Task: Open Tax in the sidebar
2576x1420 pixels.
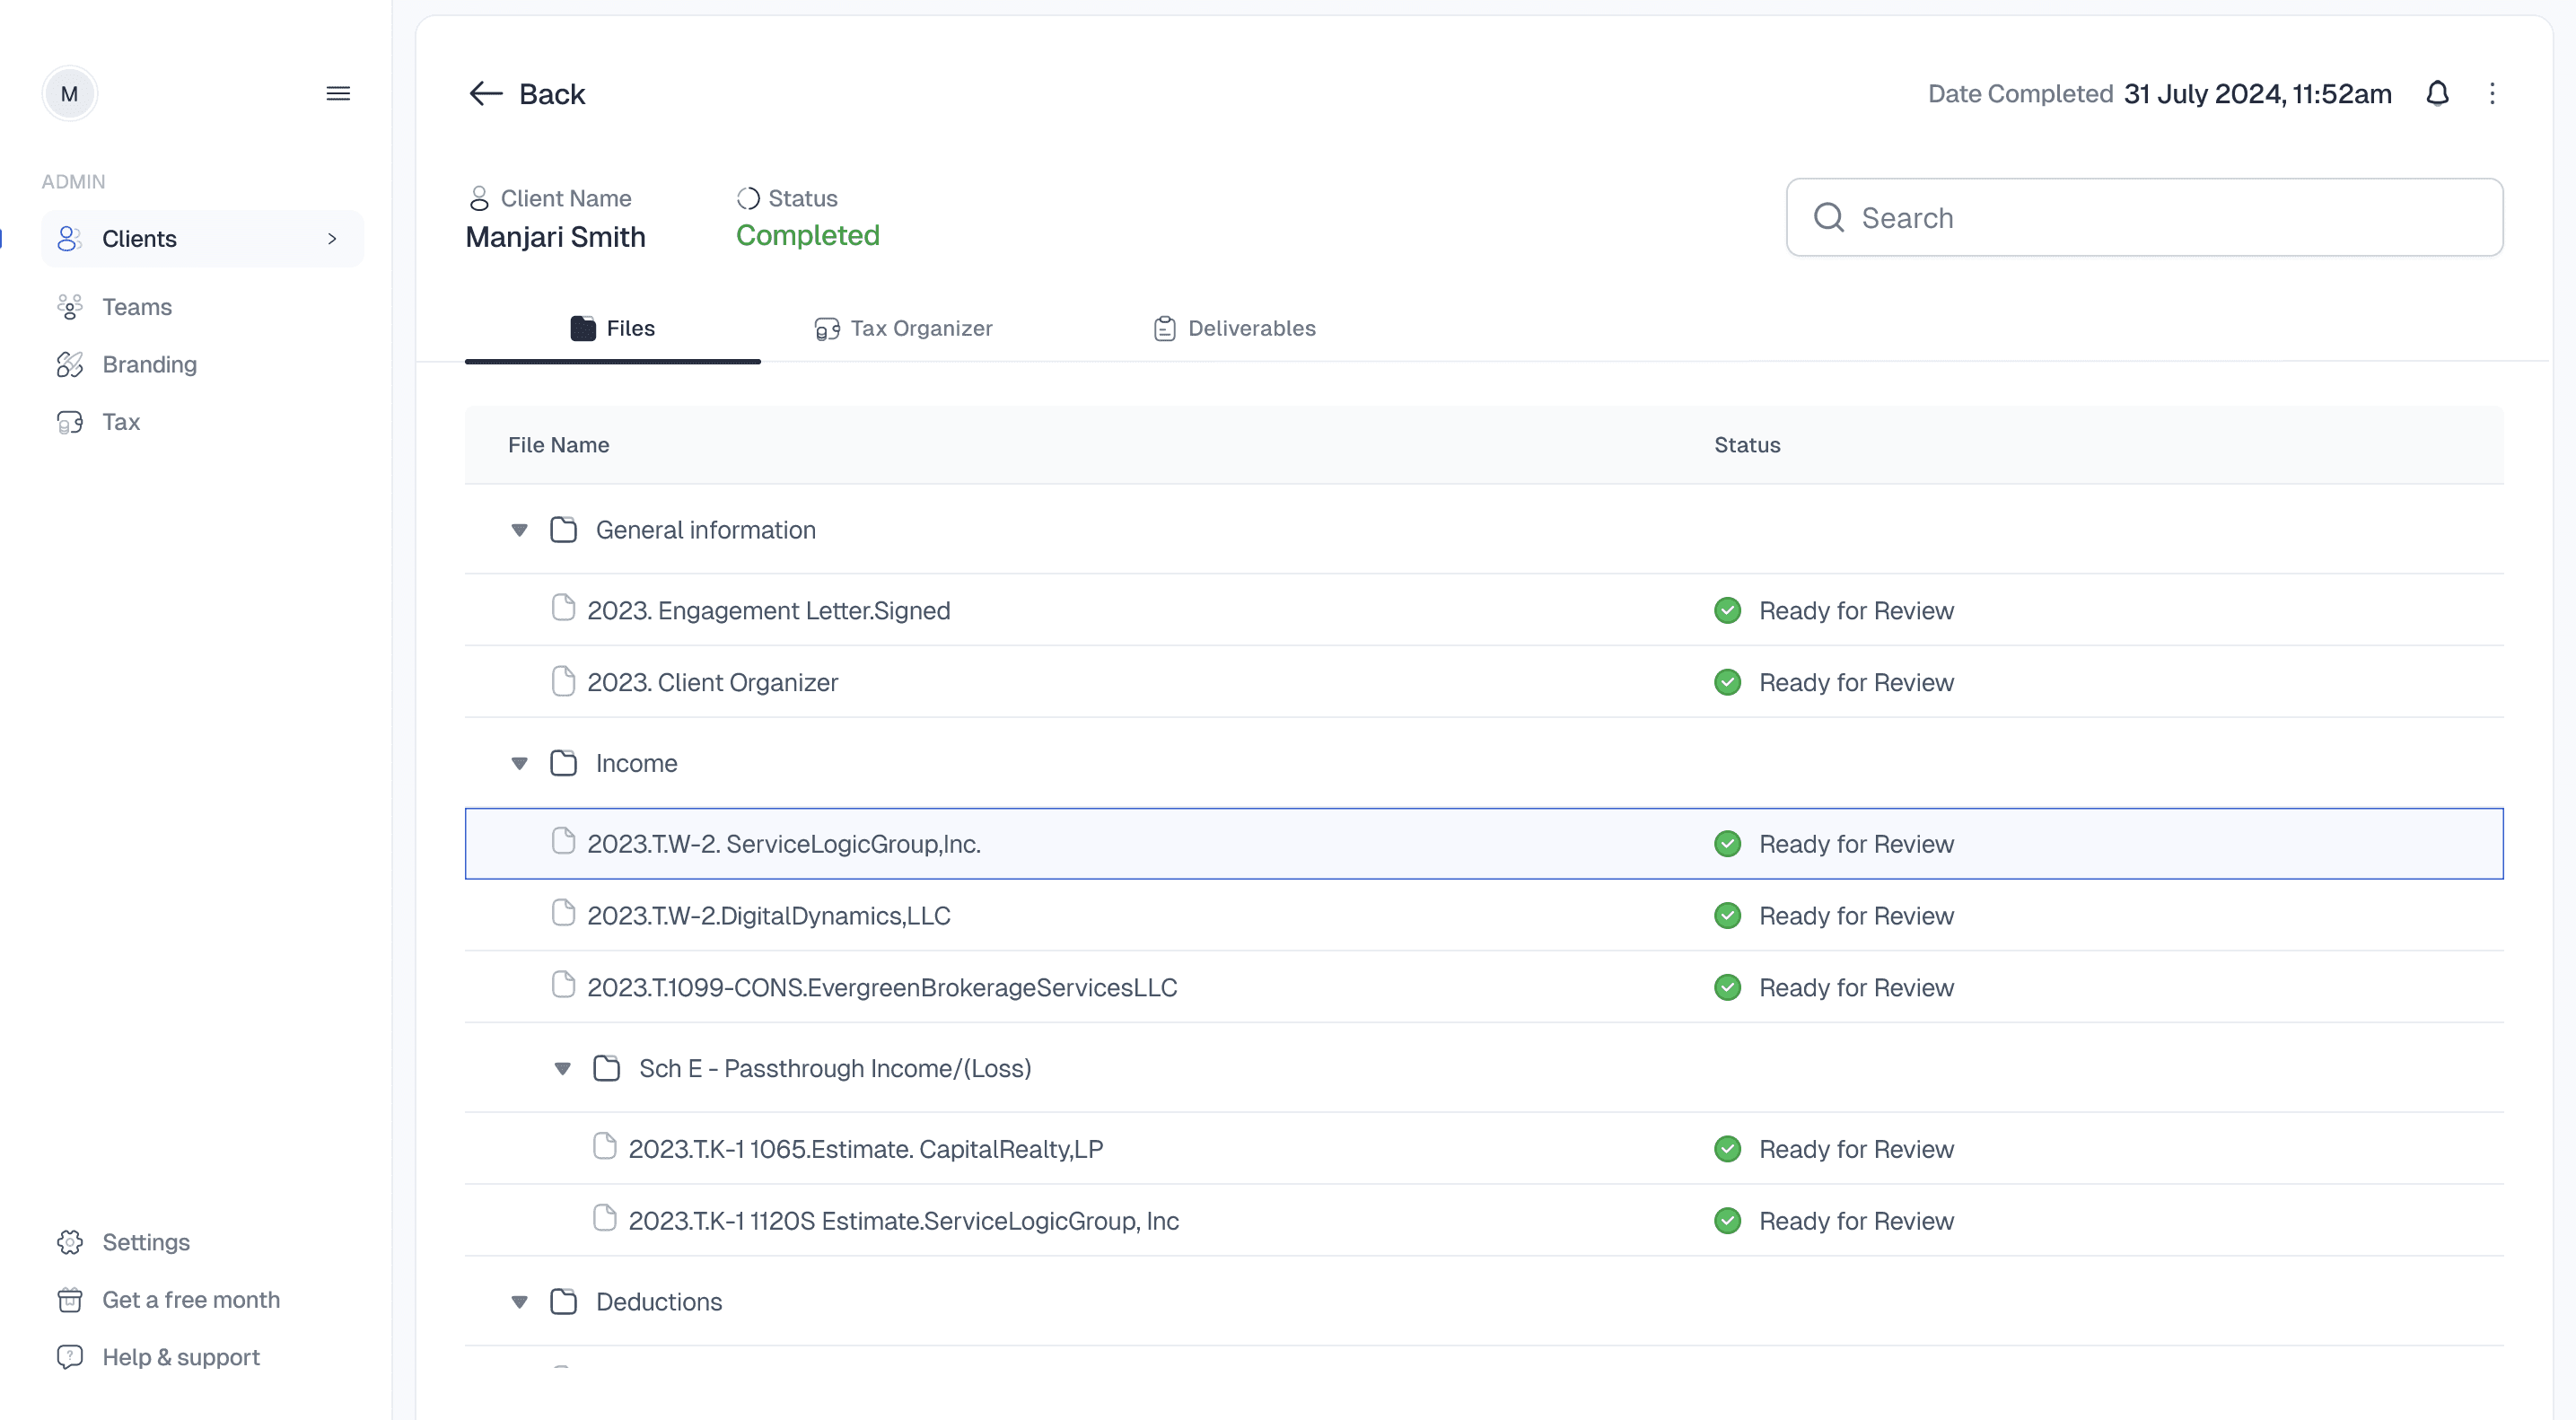Action: [x=121, y=422]
